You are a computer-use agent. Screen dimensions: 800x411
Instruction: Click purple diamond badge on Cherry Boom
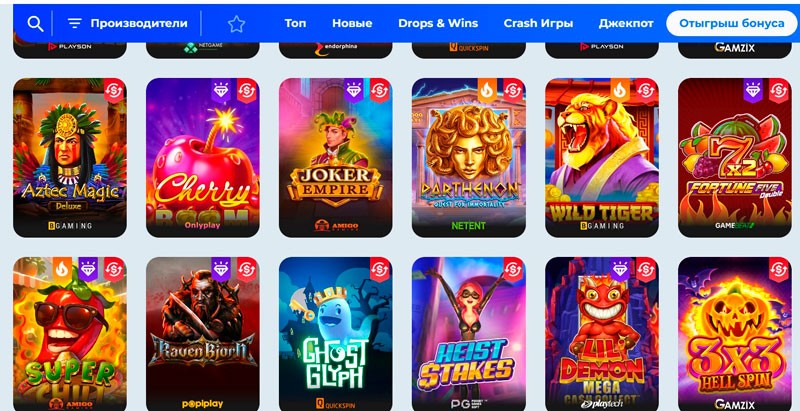pyautogui.click(x=221, y=91)
